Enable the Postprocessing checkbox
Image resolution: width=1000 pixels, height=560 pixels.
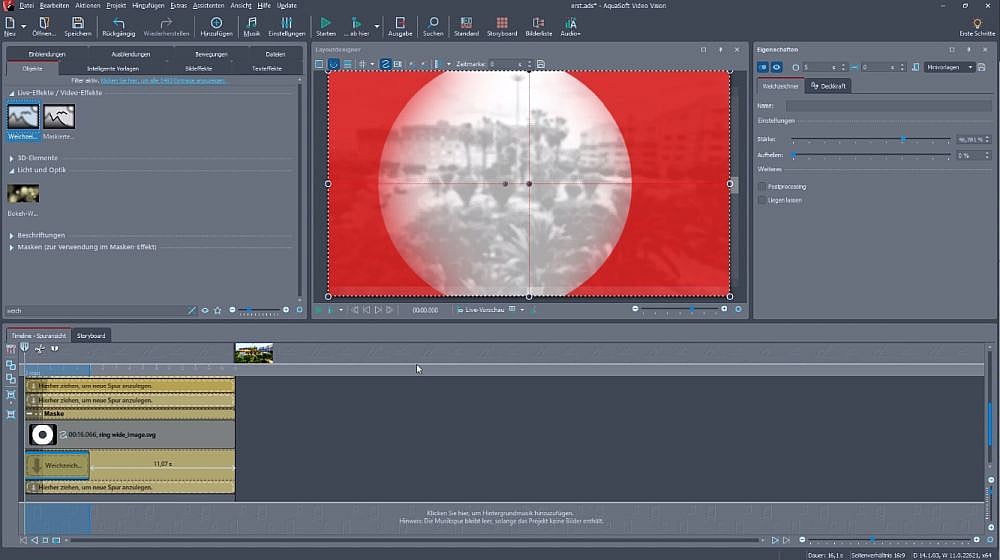click(763, 186)
